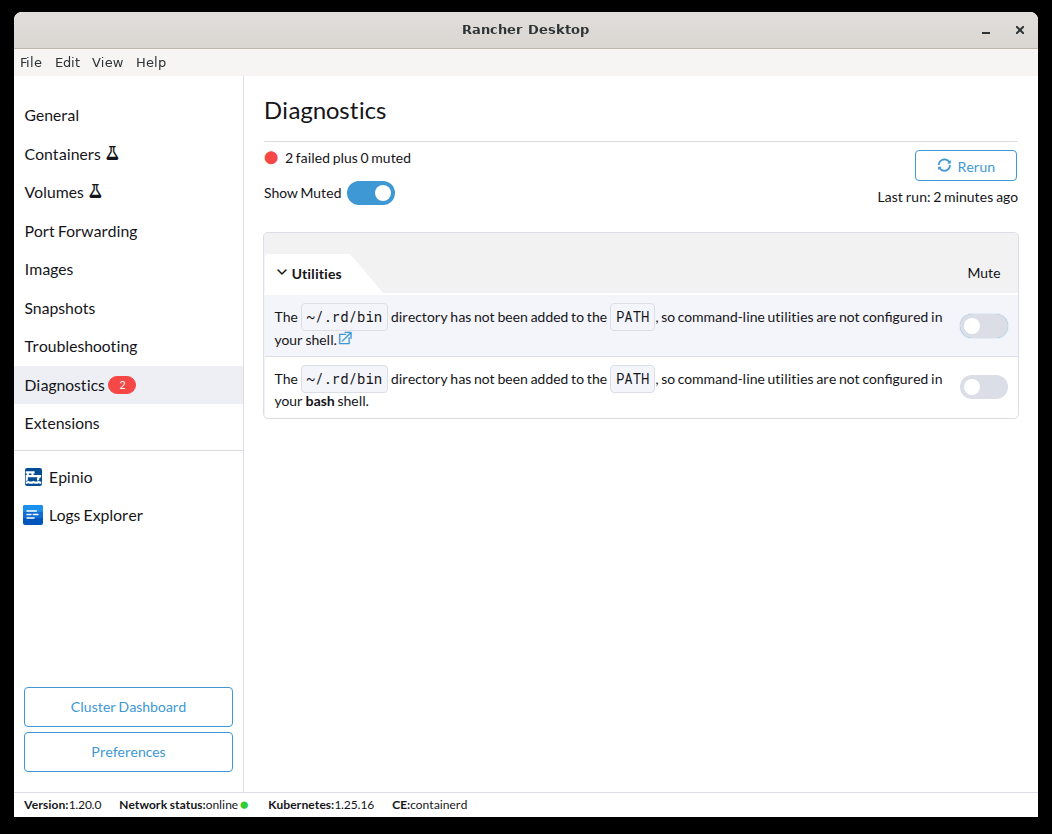Mute the first PATH diagnostic warning
This screenshot has width=1052, height=834.
coord(983,326)
